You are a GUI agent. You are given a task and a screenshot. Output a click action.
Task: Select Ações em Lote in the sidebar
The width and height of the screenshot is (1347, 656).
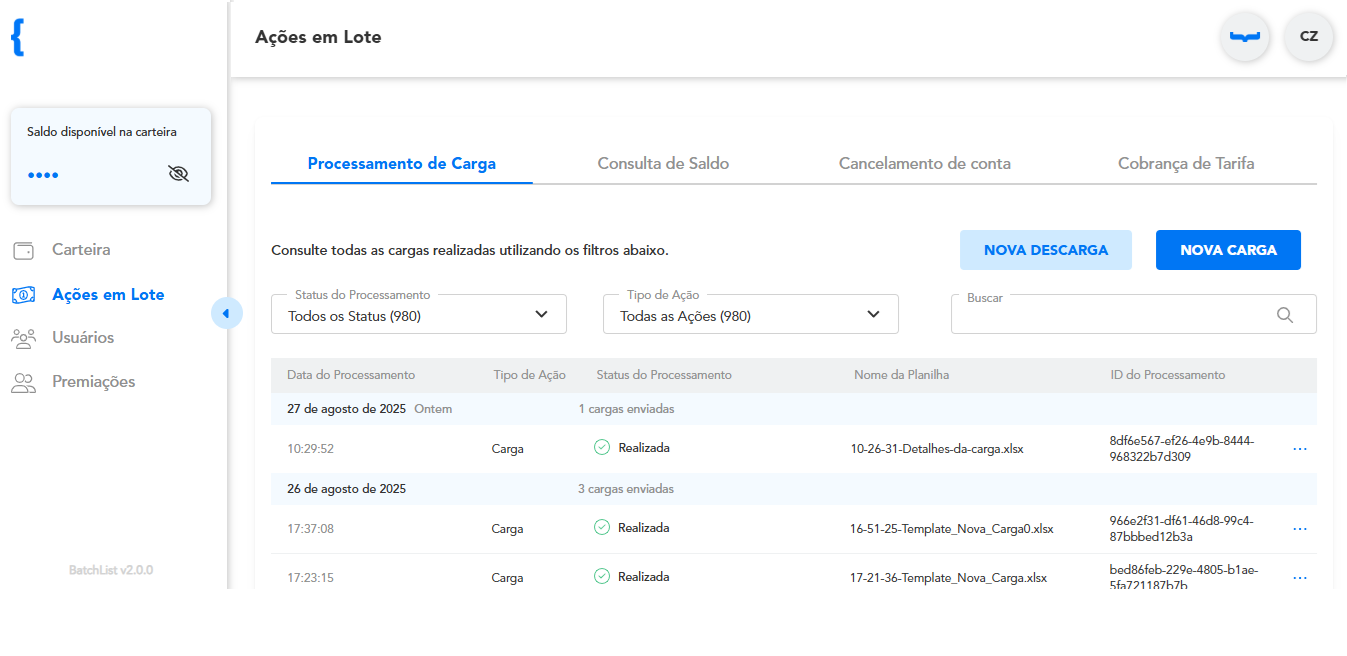(x=108, y=295)
